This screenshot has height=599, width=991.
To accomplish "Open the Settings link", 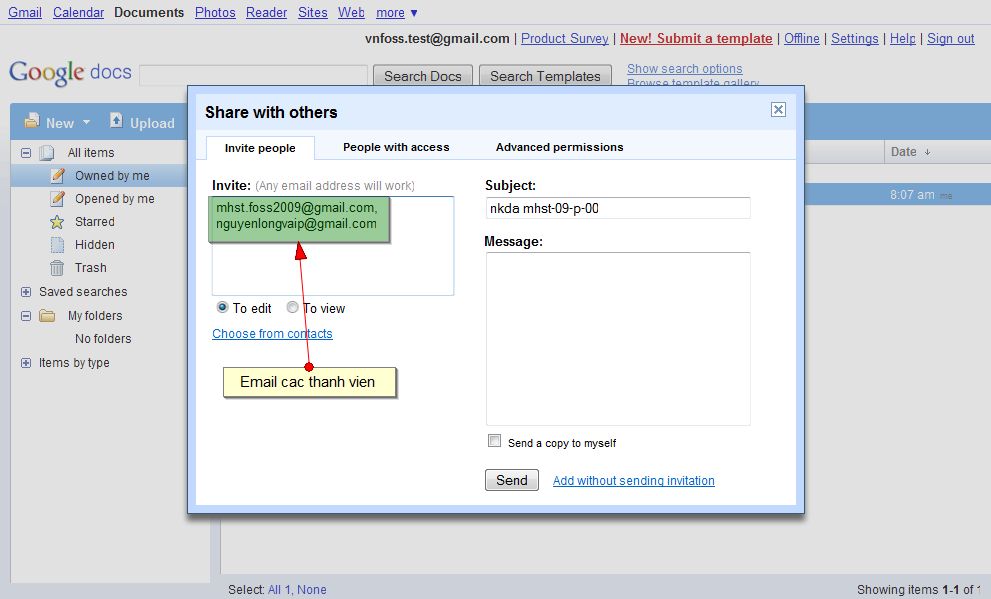I will 854,39.
